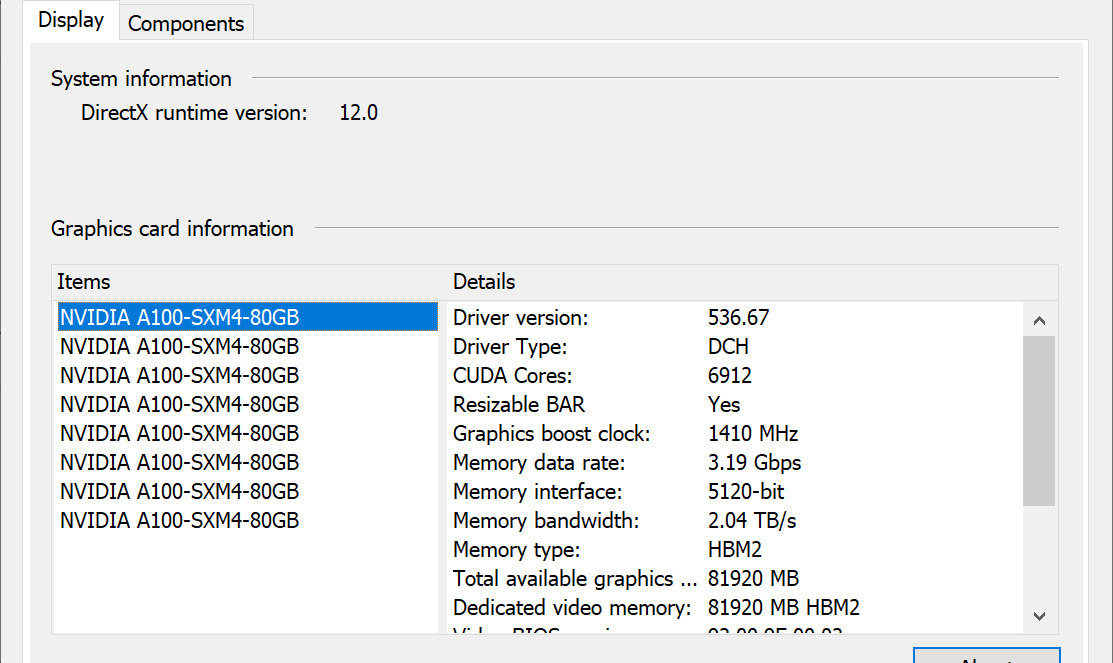Click the '81920 MB HBM2' value

(x=784, y=608)
